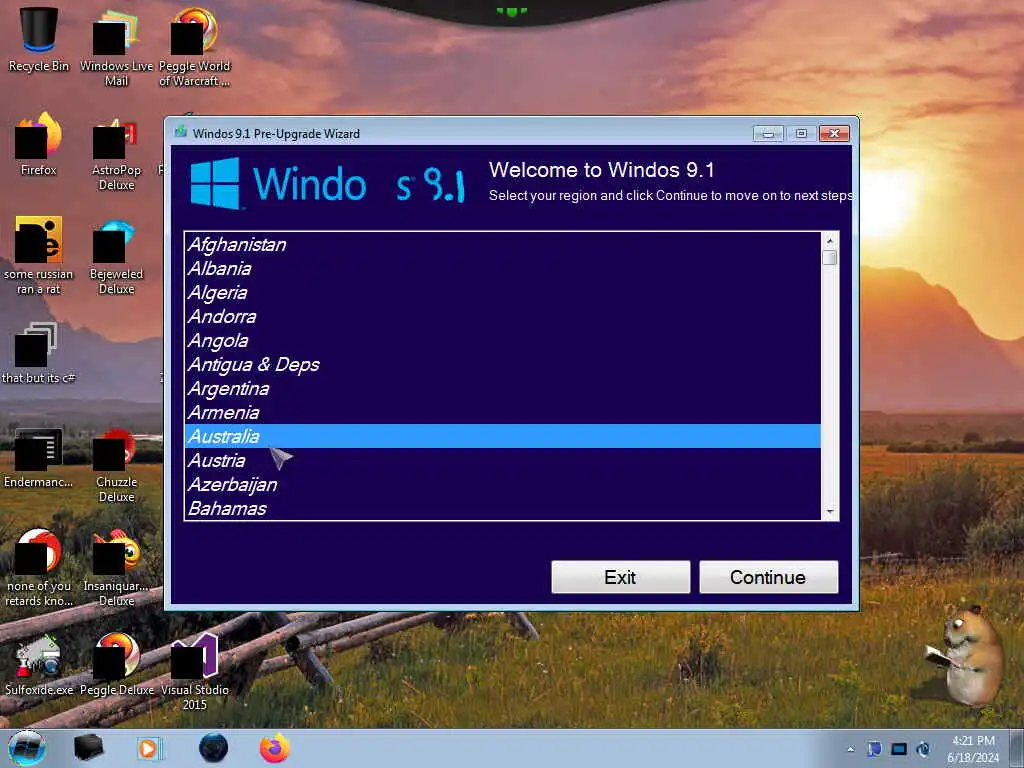Screen dimensions: 1024x768
Task: Select Azerbaijan in the region list
Action: 503,485
